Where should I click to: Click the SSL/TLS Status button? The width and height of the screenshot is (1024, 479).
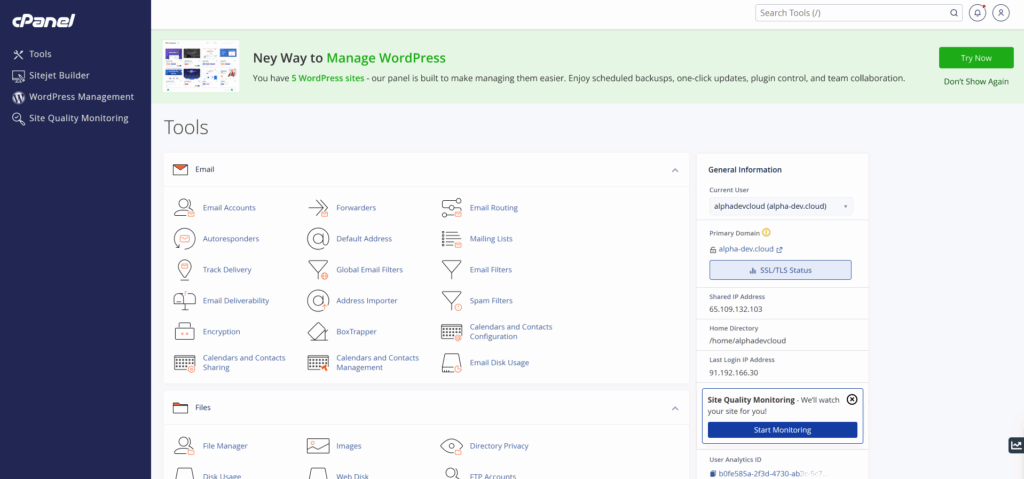(x=780, y=270)
